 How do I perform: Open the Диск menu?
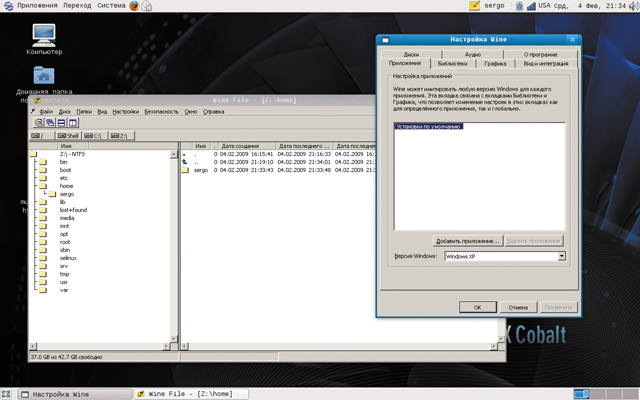pos(64,111)
